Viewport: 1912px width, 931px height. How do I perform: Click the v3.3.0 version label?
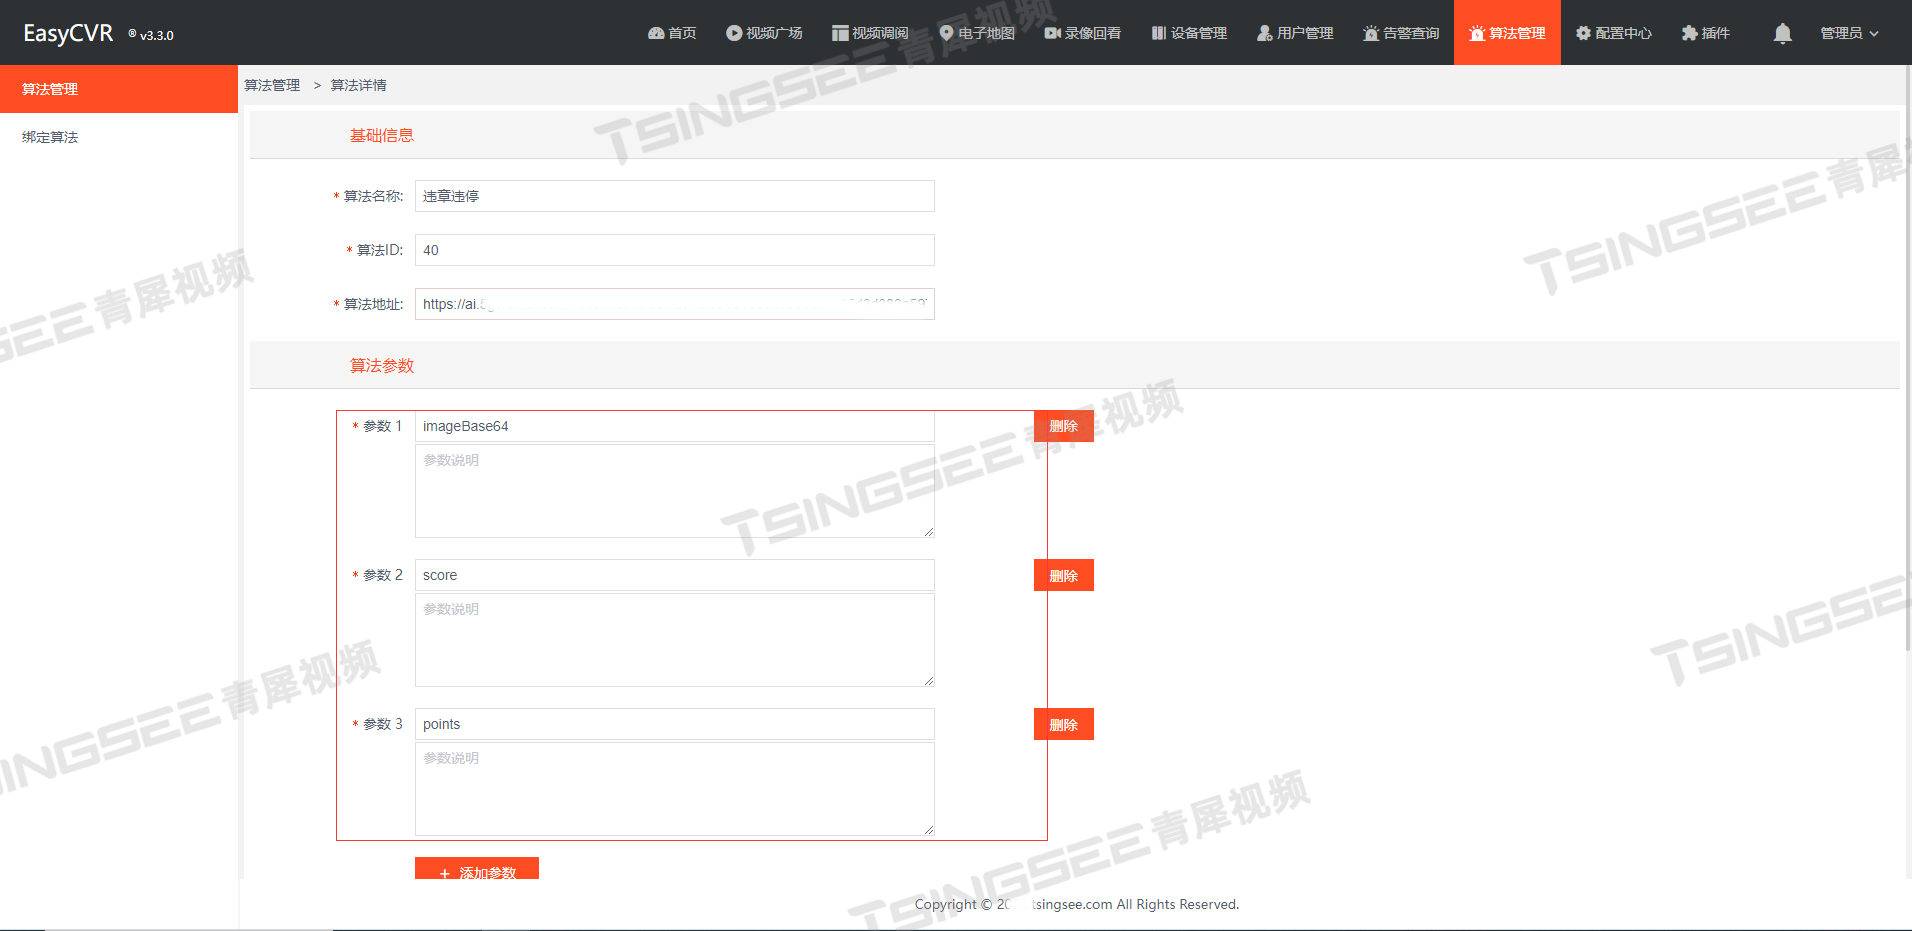pyautogui.click(x=156, y=35)
